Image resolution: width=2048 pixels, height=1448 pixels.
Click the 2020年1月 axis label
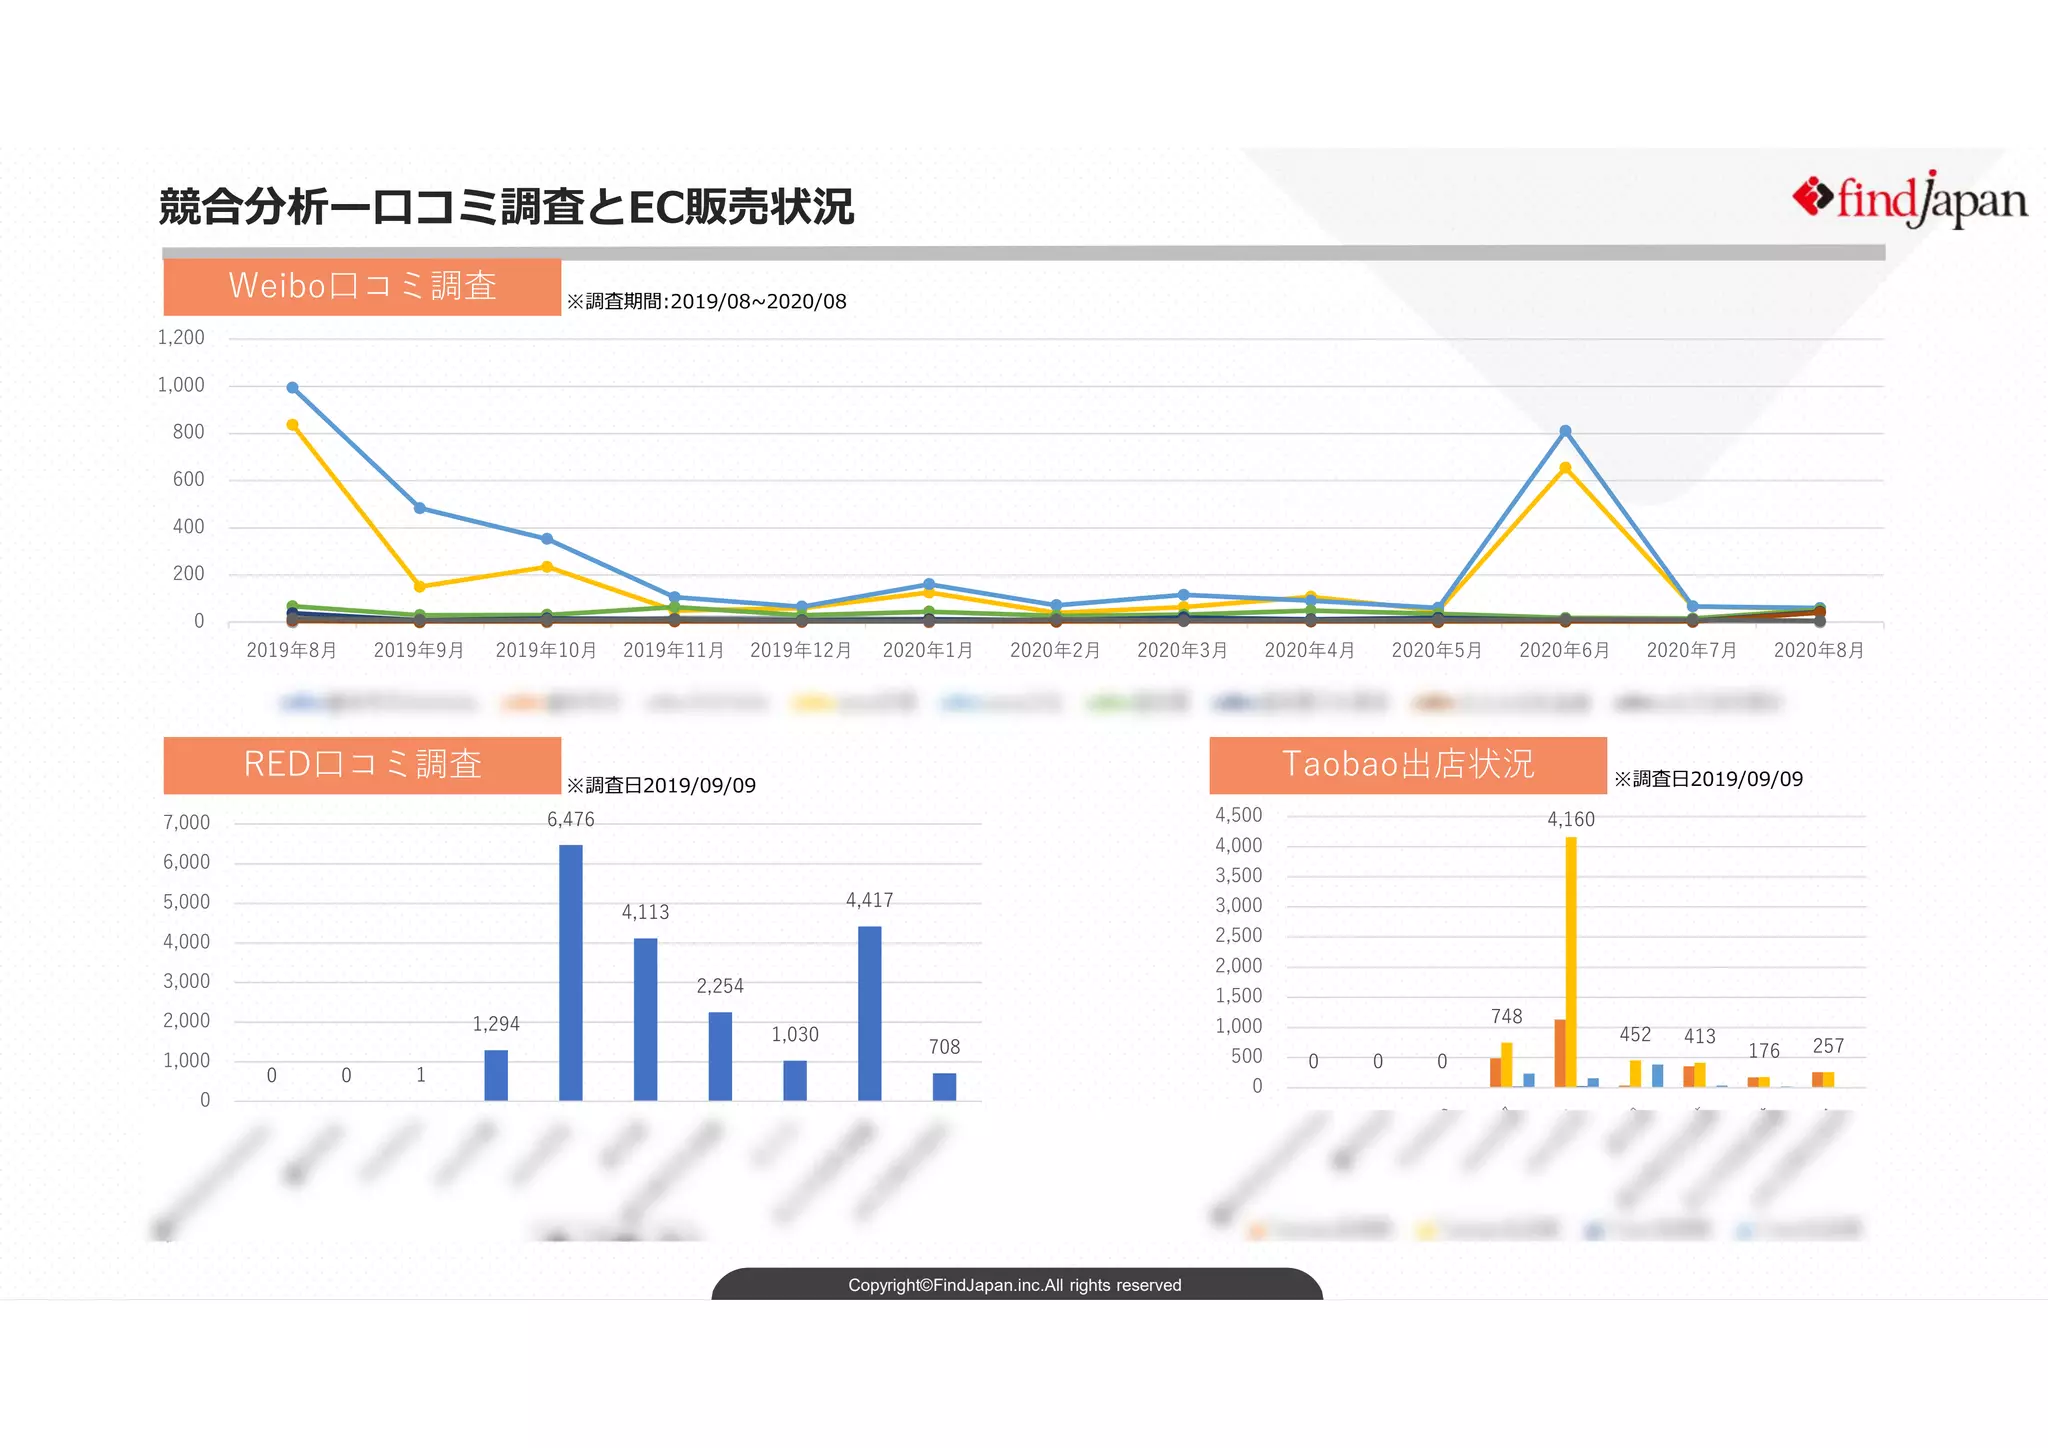(x=928, y=650)
